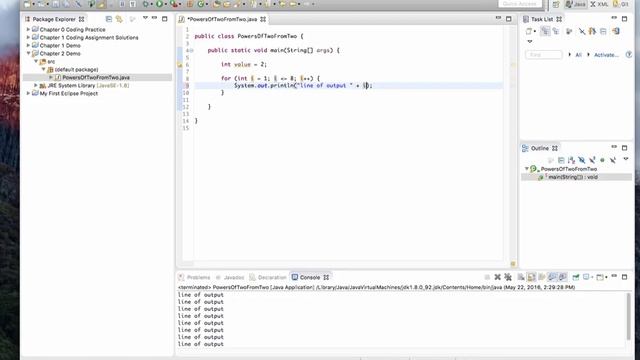The height and width of the screenshot is (360, 640).
Task: Click Quick Access search field
Action: tap(520, 4)
